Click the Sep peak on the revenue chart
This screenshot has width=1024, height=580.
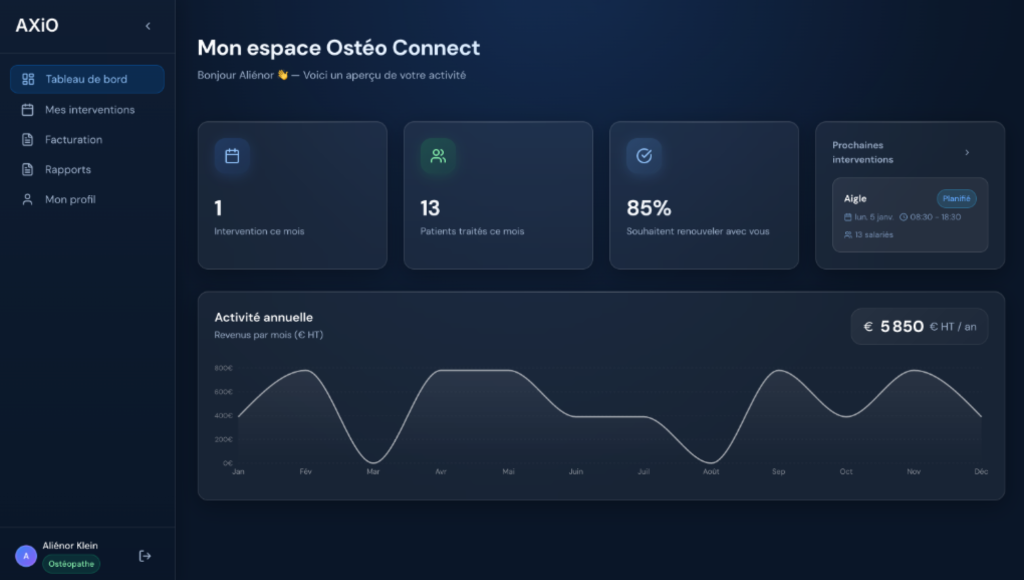(x=779, y=371)
